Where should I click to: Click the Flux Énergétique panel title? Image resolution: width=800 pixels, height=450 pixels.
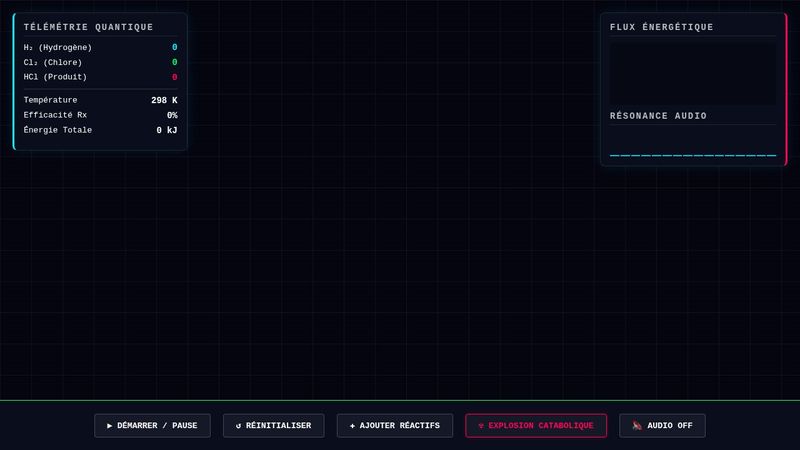tap(661, 27)
